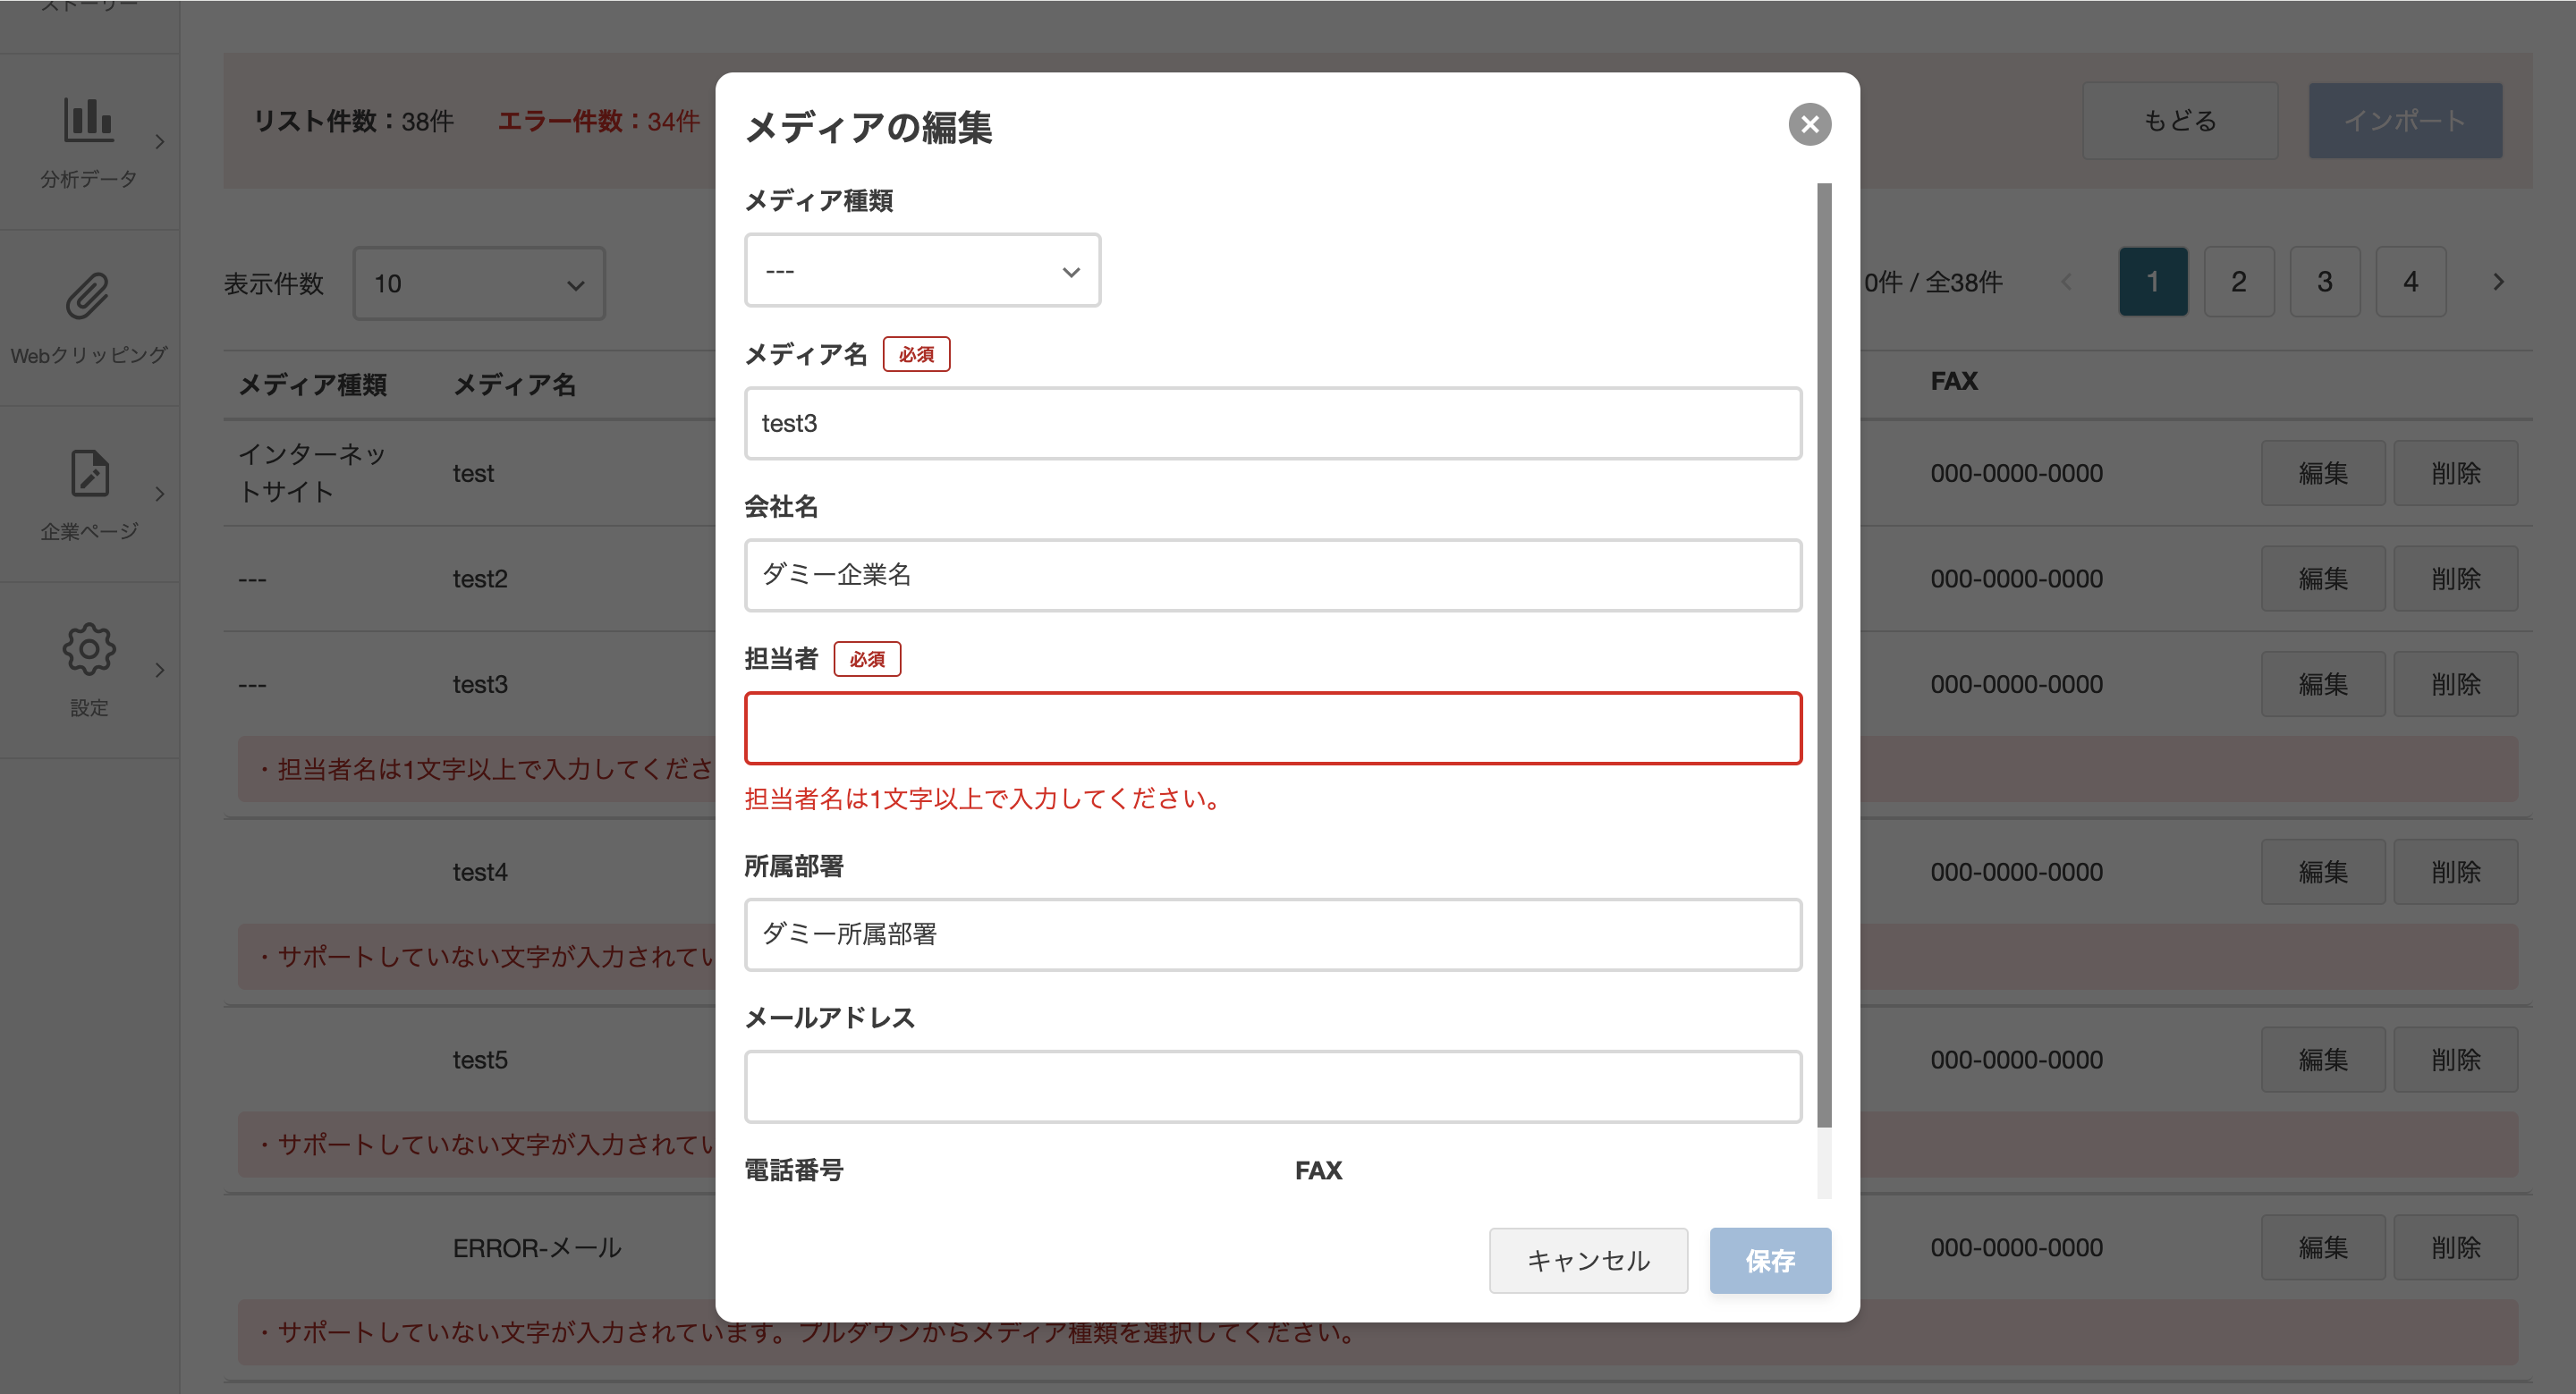Click the dialog's vertical scrollbar
Image resolution: width=2576 pixels, height=1394 pixels.
click(x=1824, y=655)
